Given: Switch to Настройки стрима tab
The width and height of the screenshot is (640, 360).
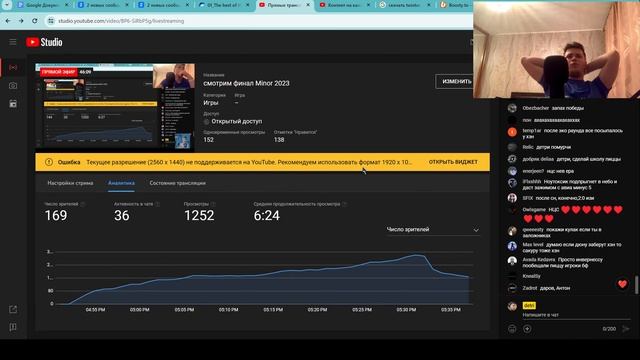Looking at the screenshot, I should pos(70,183).
